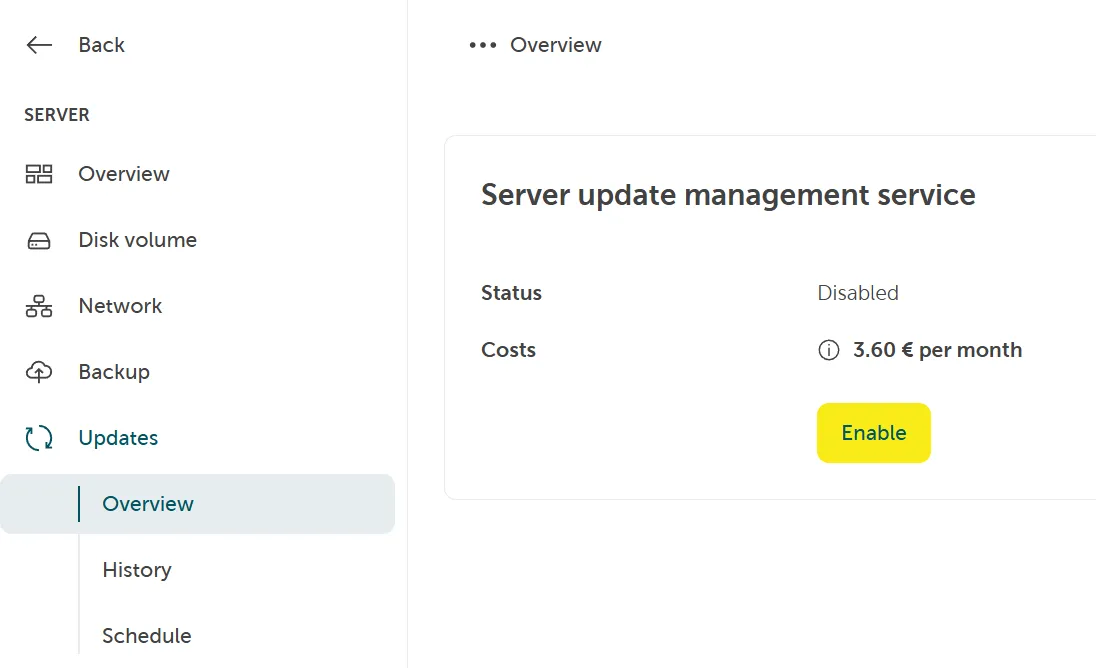
Task: Open Backup via the cloud icon
Action: pos(39,371)
